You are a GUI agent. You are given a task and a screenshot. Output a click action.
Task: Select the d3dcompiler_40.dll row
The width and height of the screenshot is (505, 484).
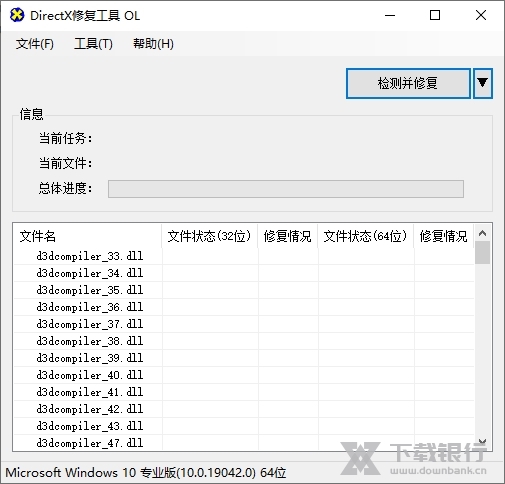(x=244, y=375)
